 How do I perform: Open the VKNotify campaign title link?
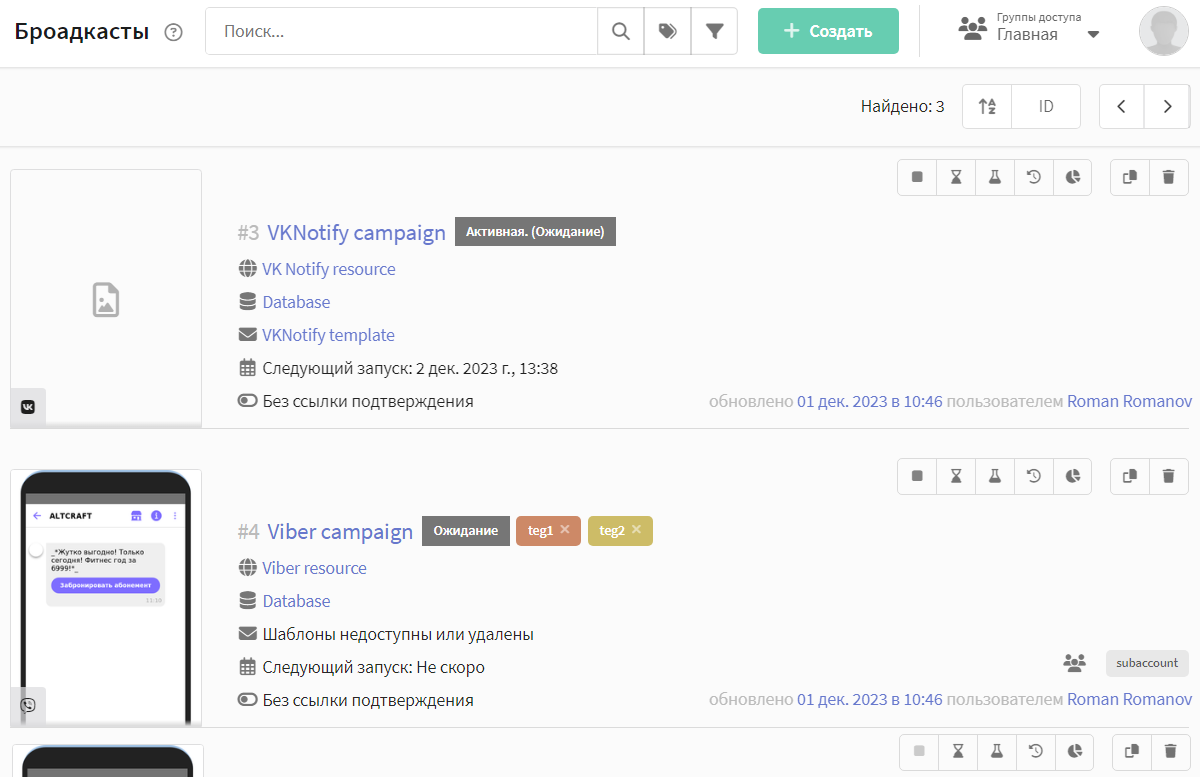click(356, 233)
